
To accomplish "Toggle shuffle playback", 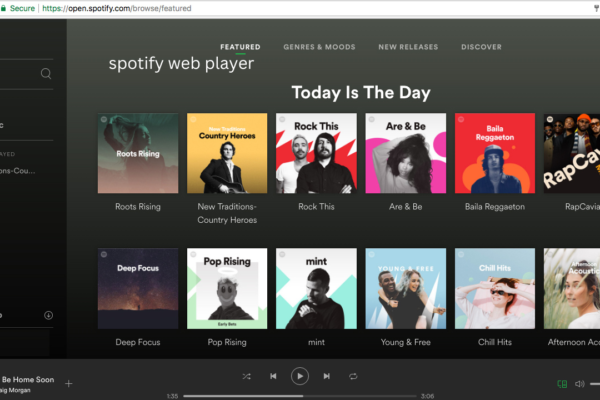I will [246, 376].
